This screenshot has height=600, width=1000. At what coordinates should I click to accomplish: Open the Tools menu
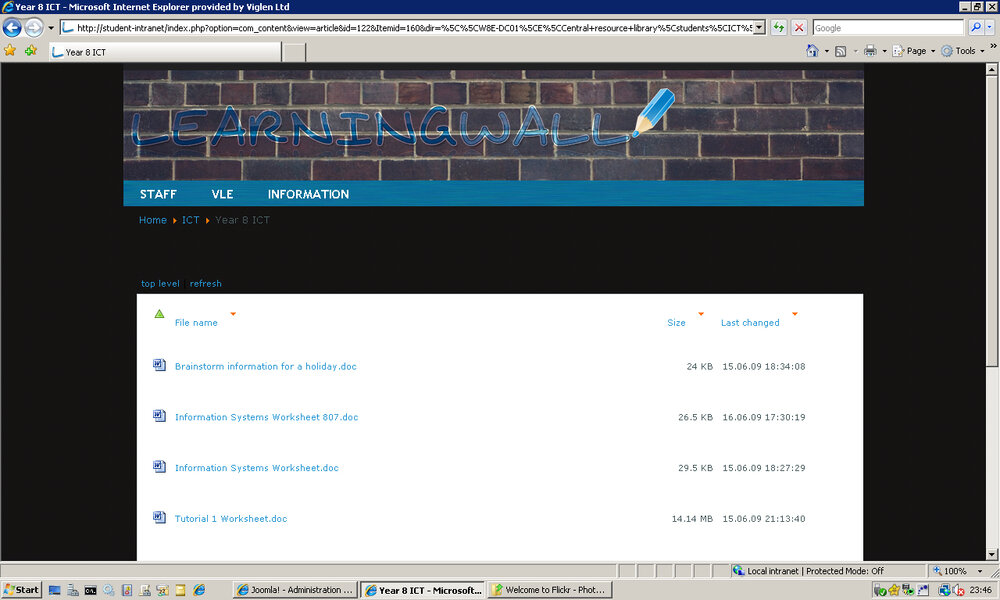click(x=963, y=51)
